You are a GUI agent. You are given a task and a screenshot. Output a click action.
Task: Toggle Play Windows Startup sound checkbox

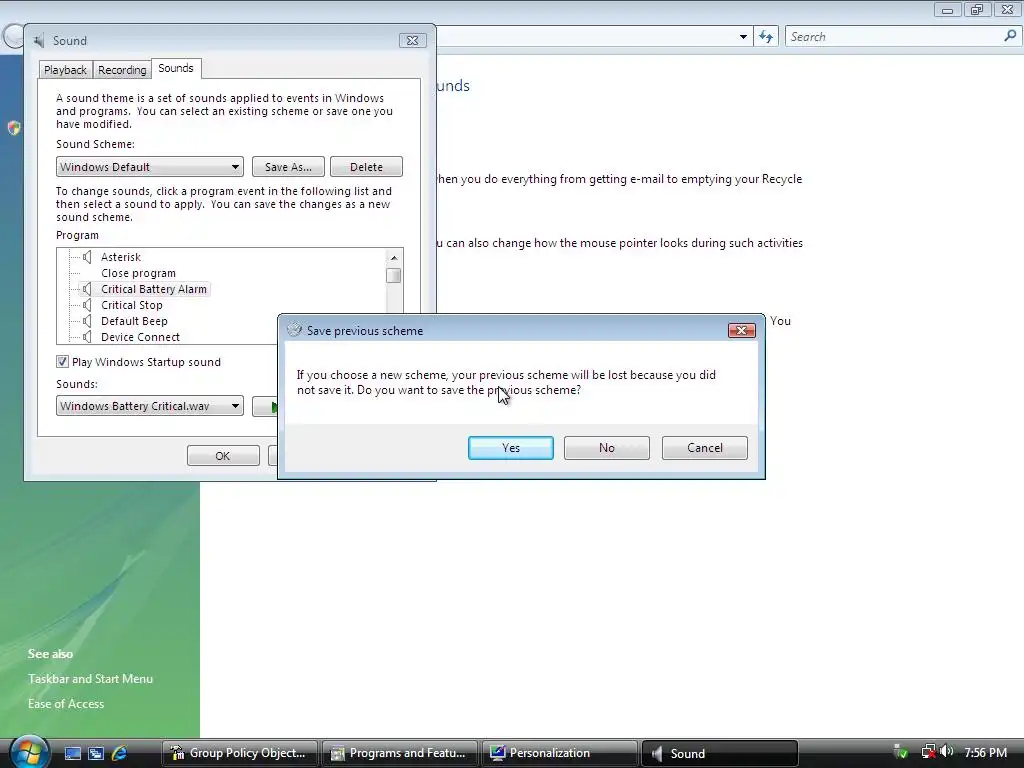point(62,362)
